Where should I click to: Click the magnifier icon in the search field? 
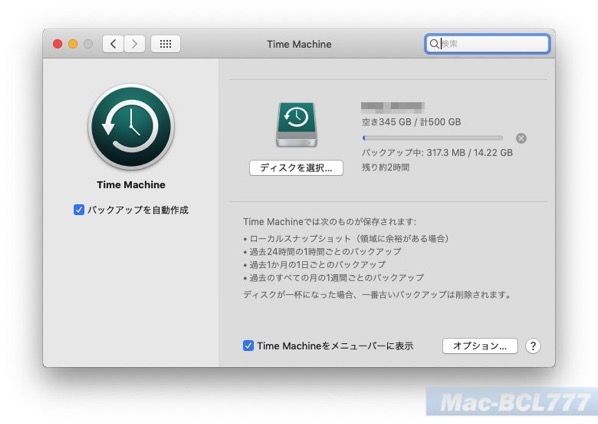click(434, 43)
